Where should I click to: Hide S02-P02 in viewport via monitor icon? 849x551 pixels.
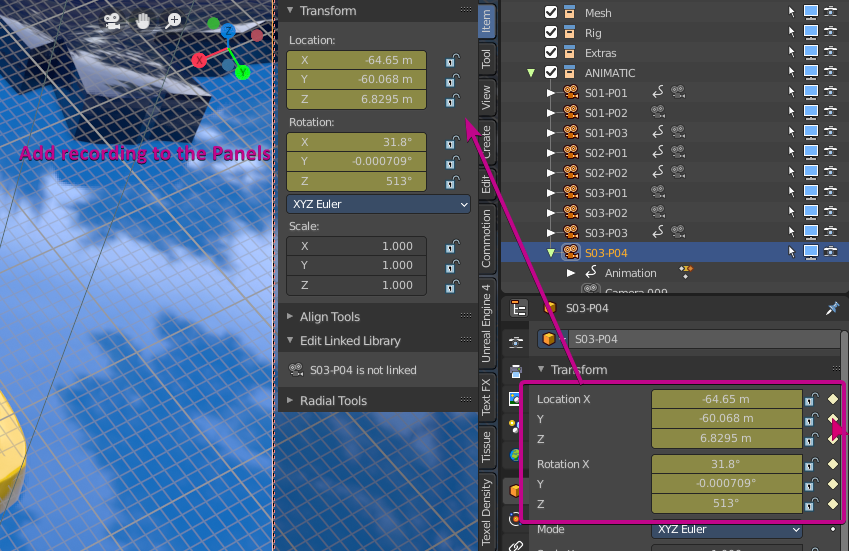(811, 172)
